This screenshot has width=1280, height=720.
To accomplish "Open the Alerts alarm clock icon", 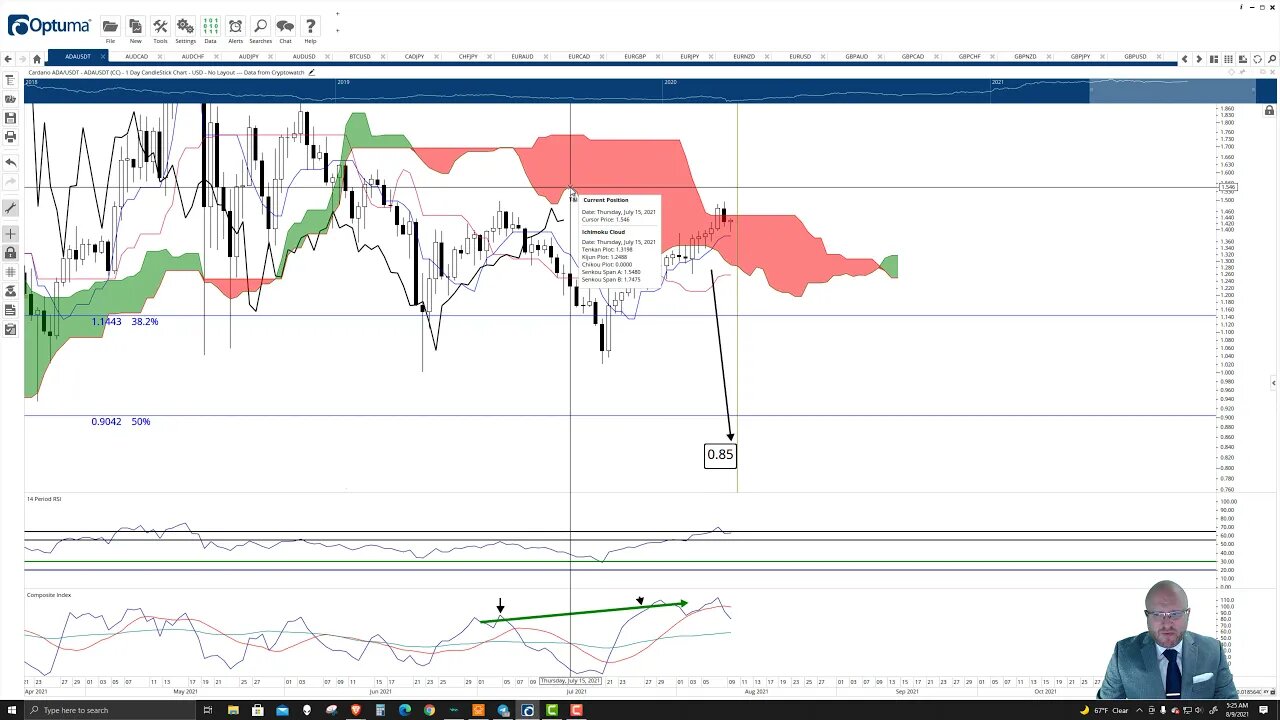I will [x=235, y=27].
